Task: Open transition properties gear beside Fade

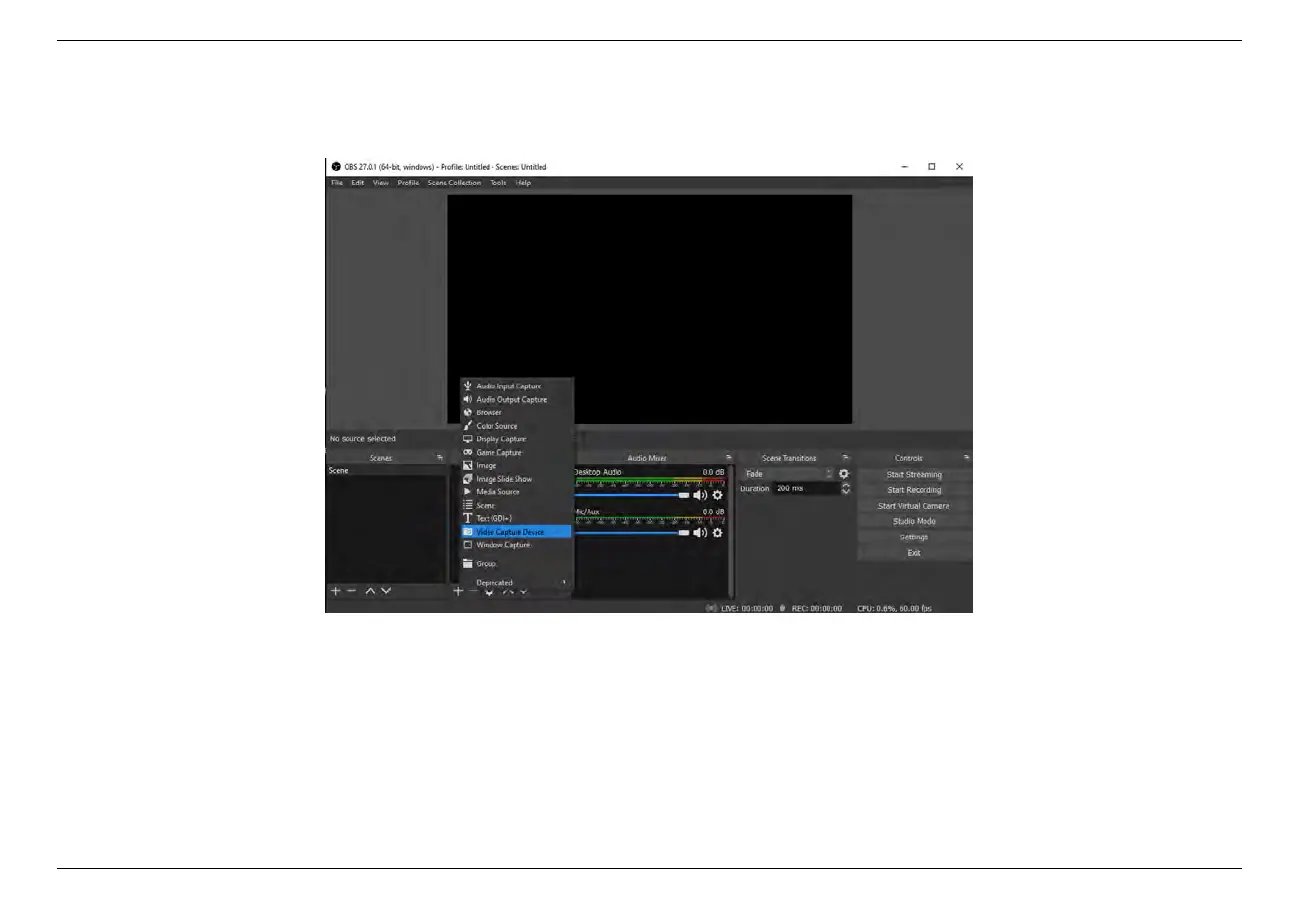Action: tap(844, 474)
